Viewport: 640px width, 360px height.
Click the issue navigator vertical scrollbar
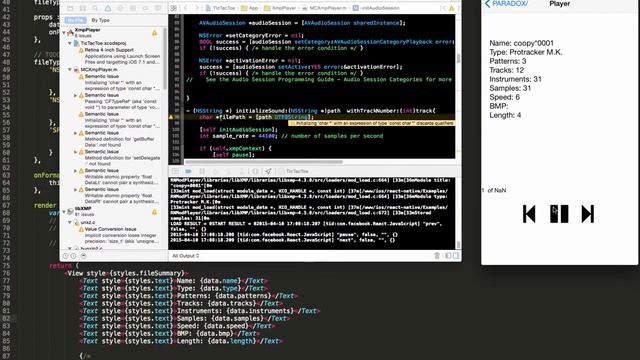[165, 58]
